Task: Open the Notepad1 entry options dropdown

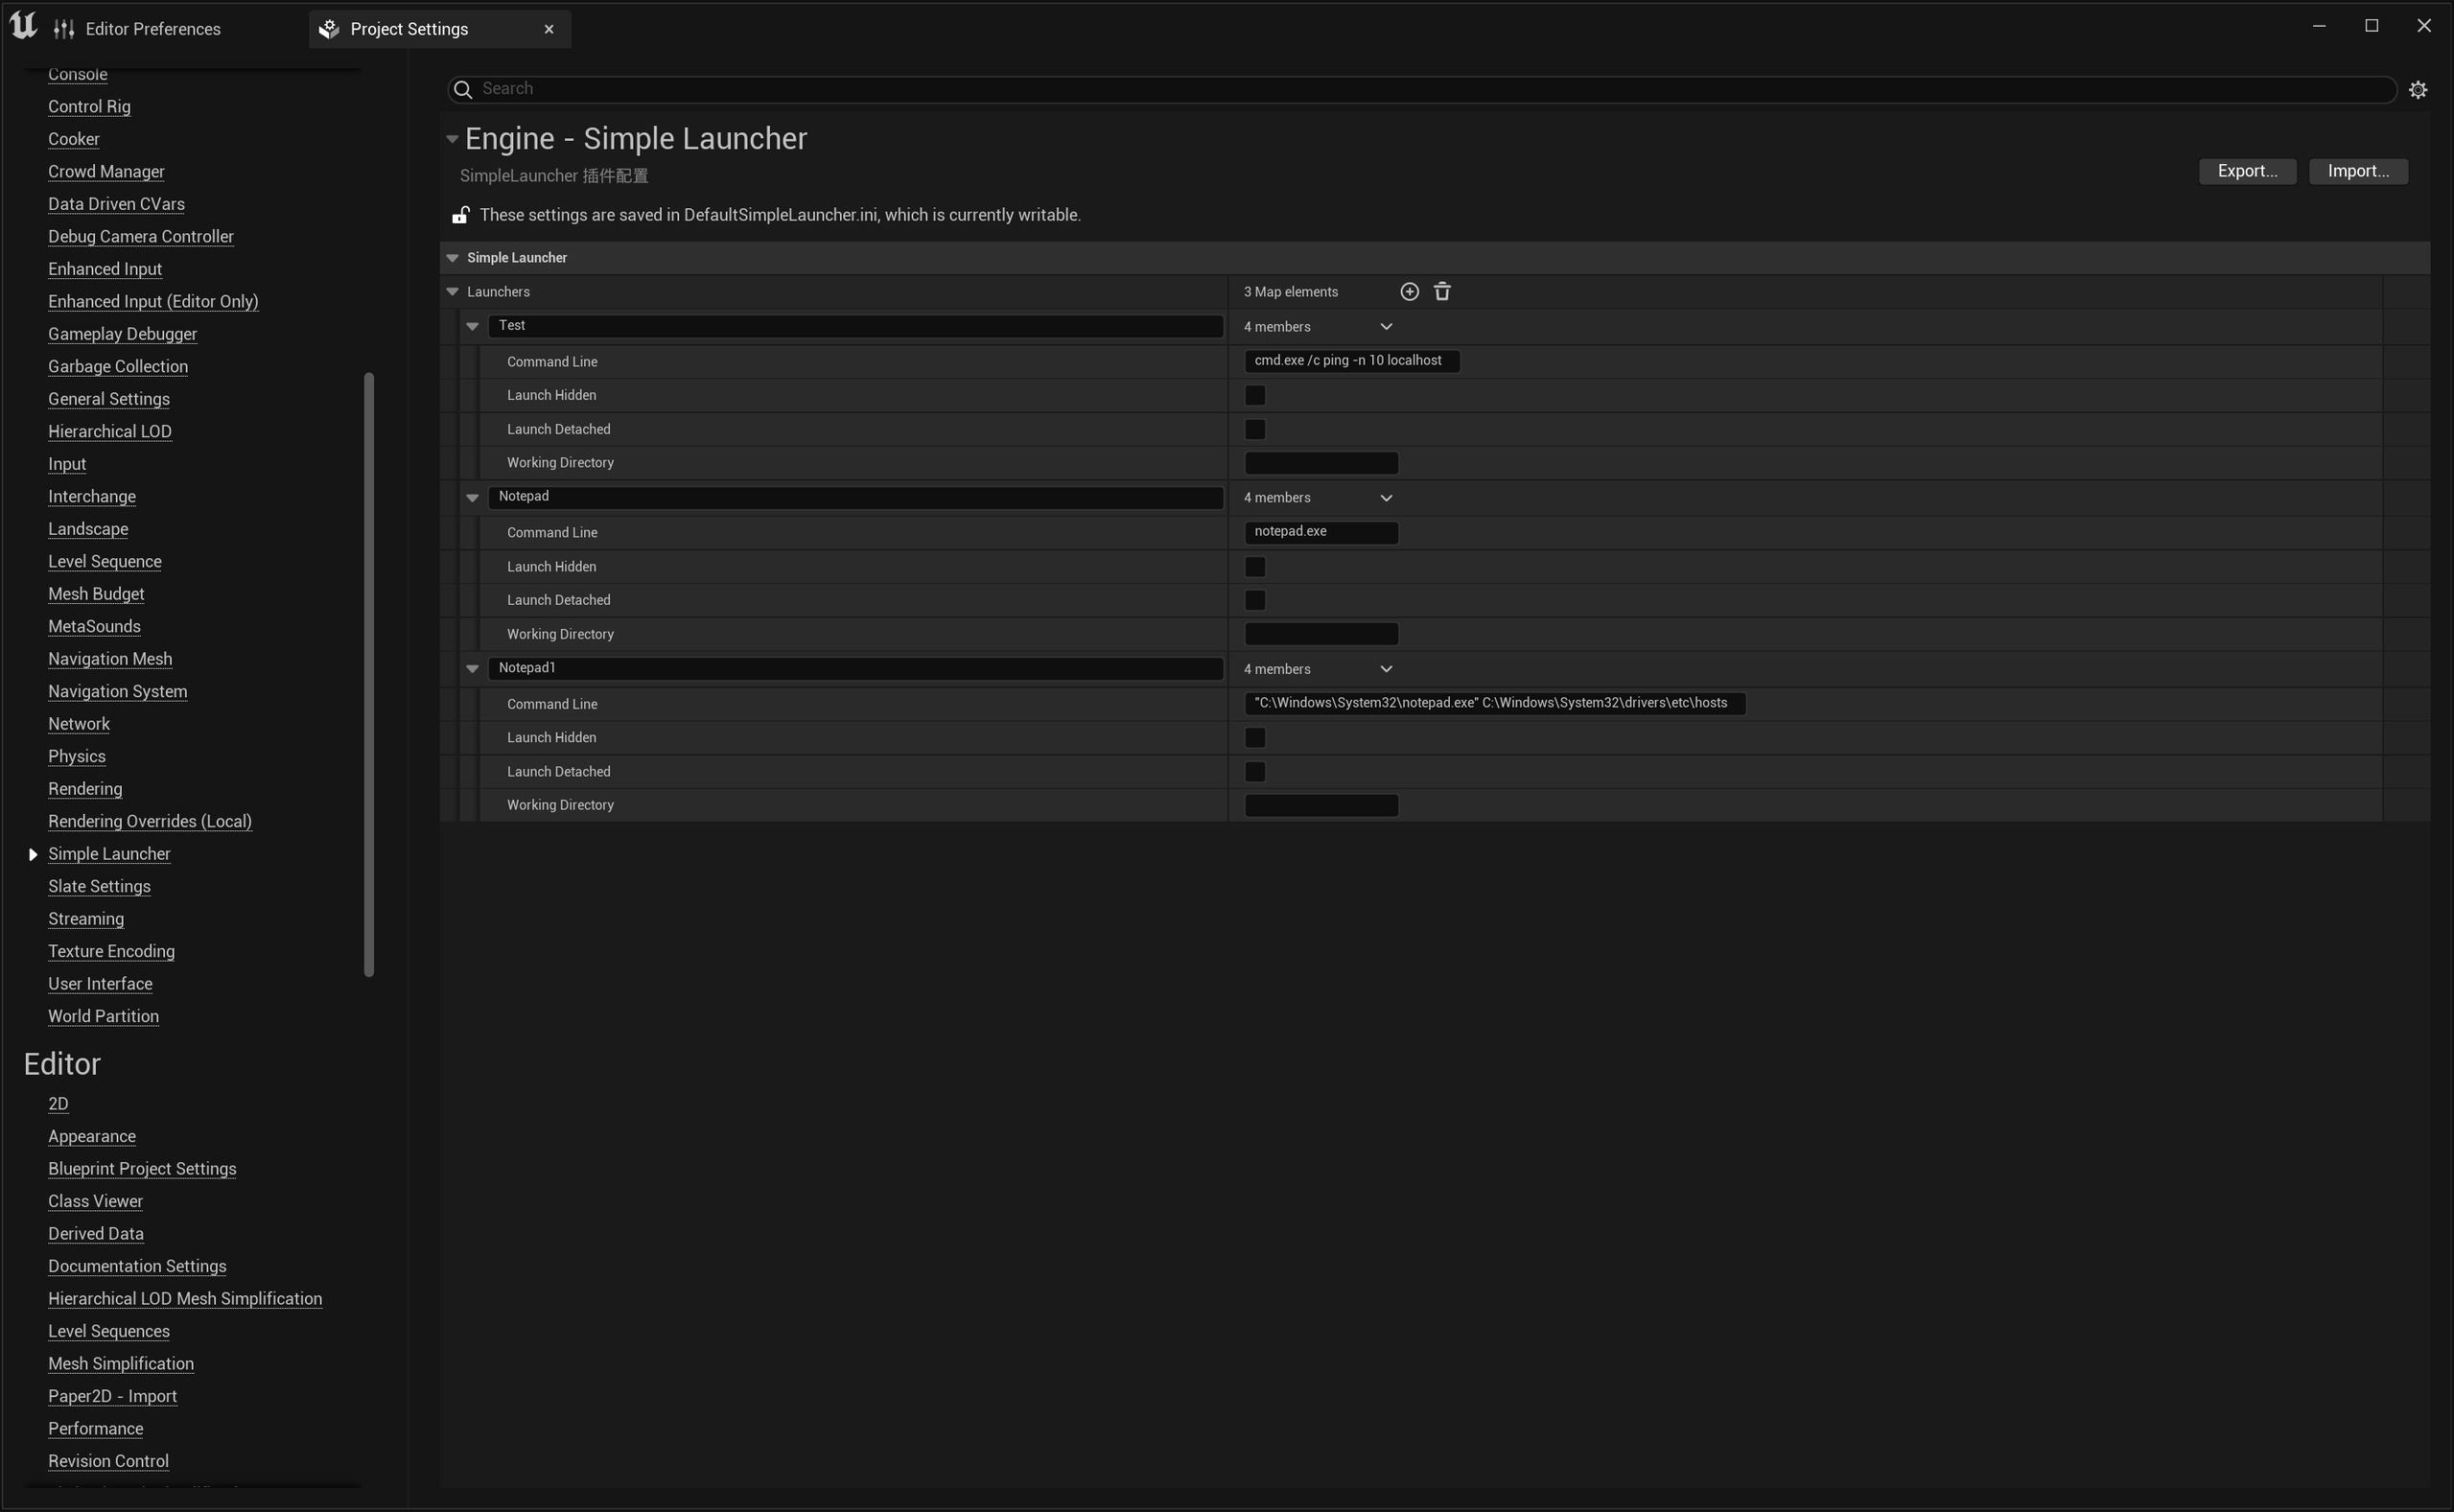Action: click(1386, 669)
